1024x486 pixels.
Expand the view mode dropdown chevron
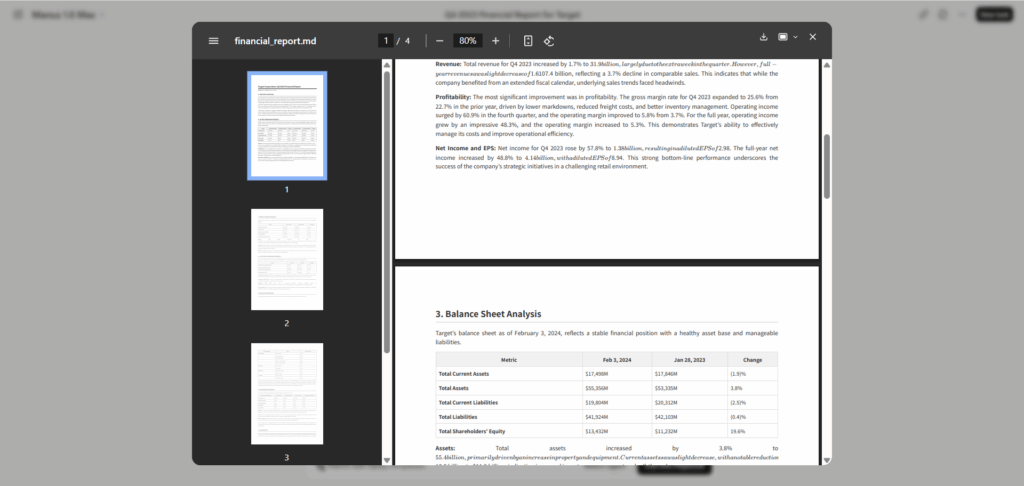pyautogui.click(x=795, y=37)
